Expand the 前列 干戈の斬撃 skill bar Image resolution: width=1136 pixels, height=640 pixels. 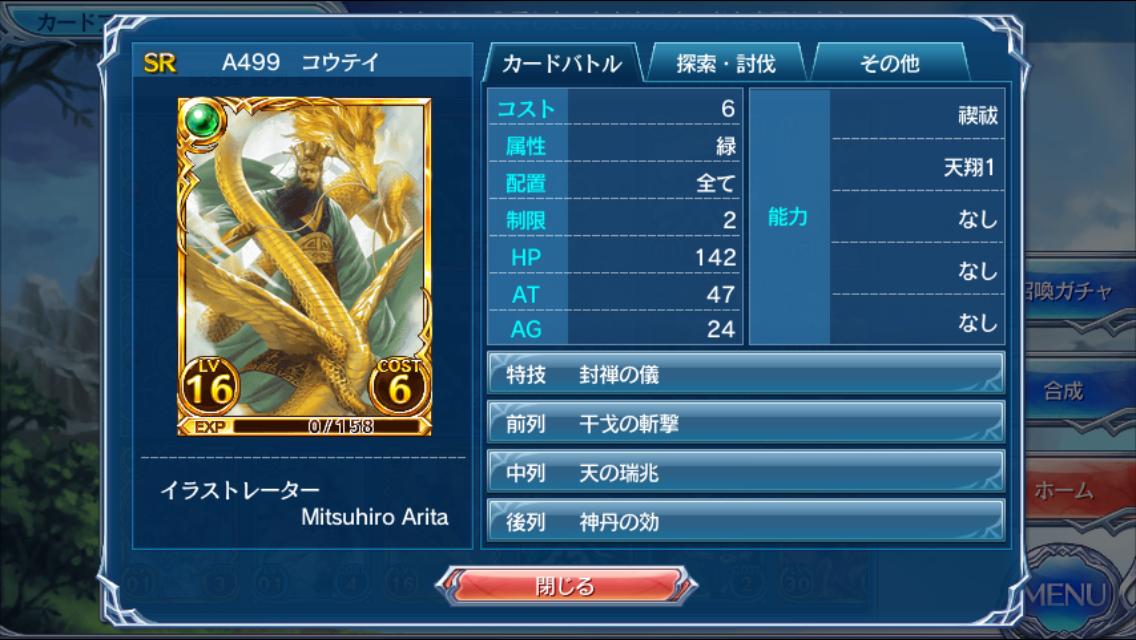[746, 423]
